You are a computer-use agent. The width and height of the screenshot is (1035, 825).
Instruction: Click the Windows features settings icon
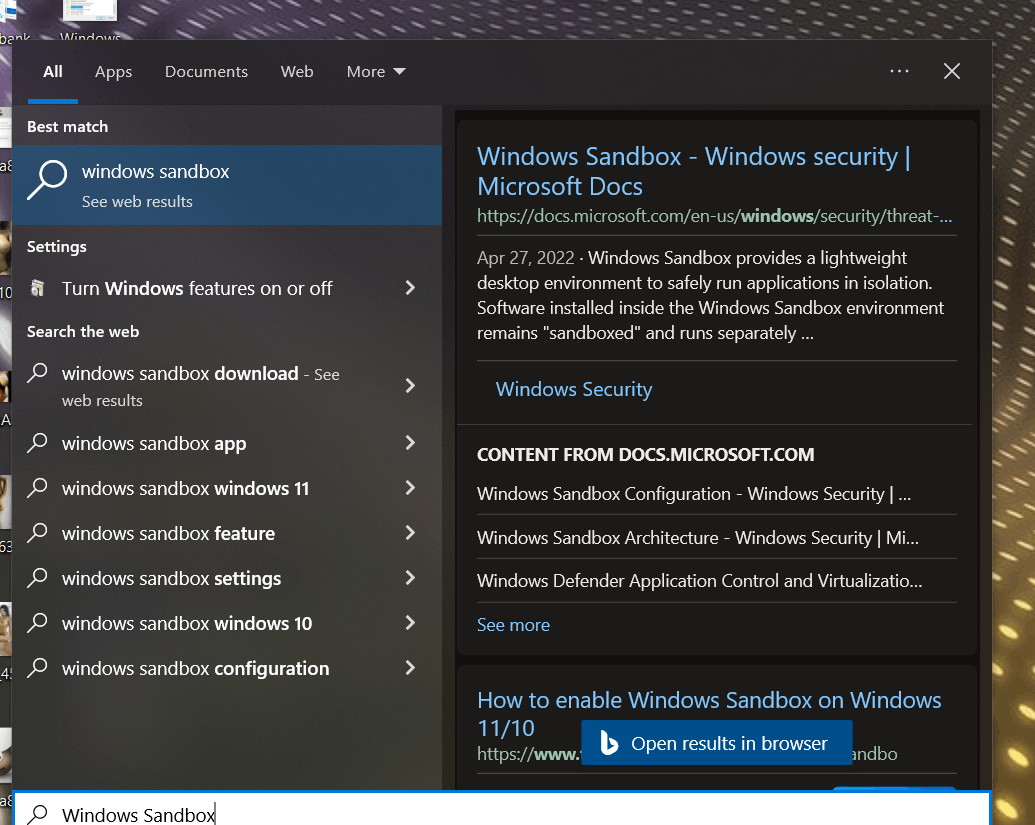tap(38, 288)
